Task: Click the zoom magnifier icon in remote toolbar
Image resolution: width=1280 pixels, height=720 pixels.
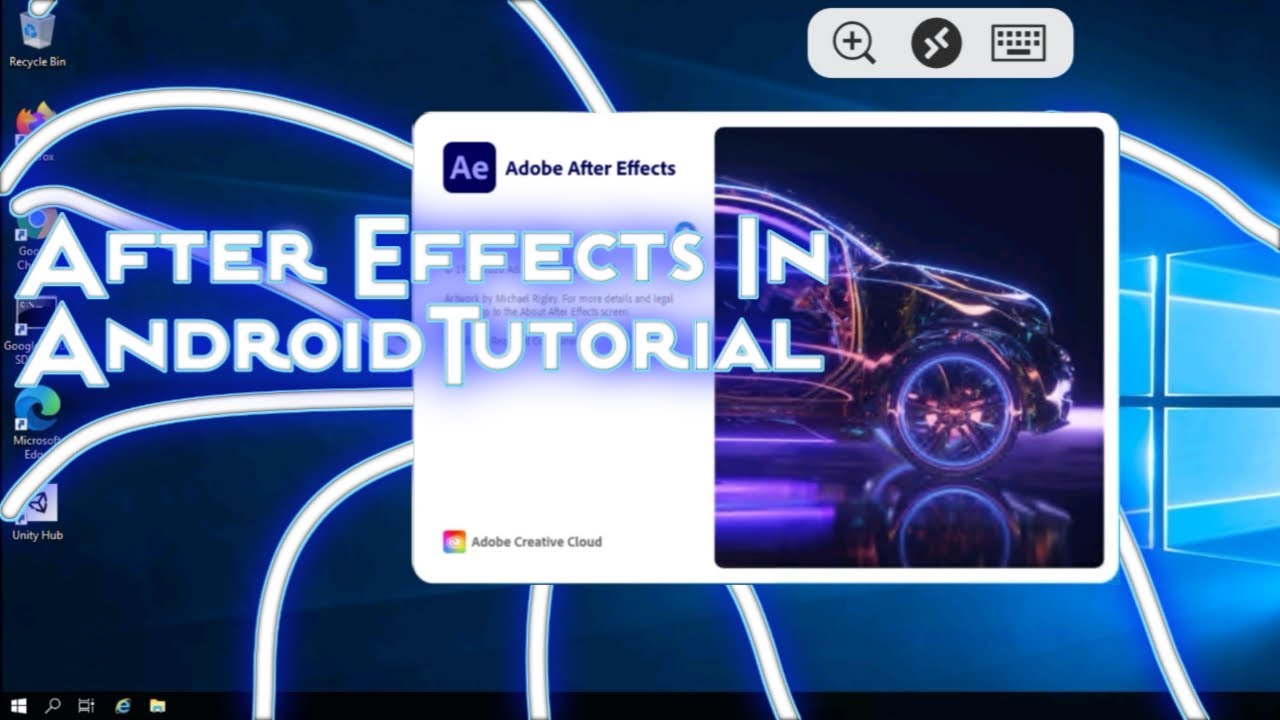Action: coord(854,44)
